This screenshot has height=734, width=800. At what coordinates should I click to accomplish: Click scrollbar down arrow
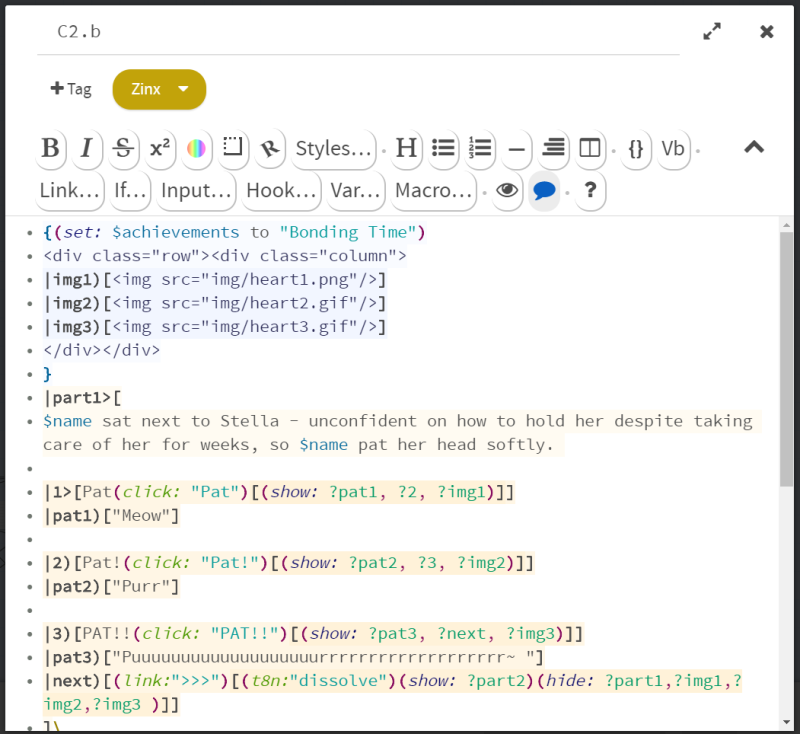786,722
